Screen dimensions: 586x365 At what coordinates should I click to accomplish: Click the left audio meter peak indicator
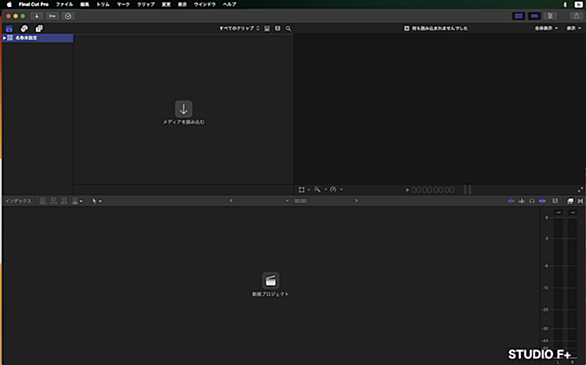tap(558, 213)
